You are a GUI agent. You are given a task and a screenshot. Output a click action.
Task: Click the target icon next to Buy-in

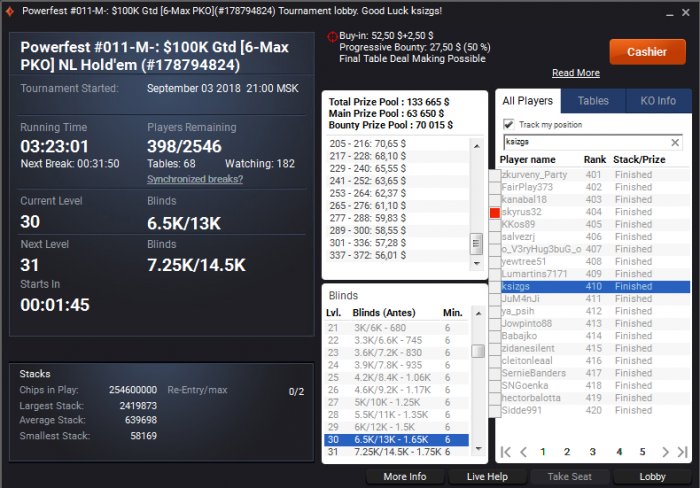pos(333,36)
